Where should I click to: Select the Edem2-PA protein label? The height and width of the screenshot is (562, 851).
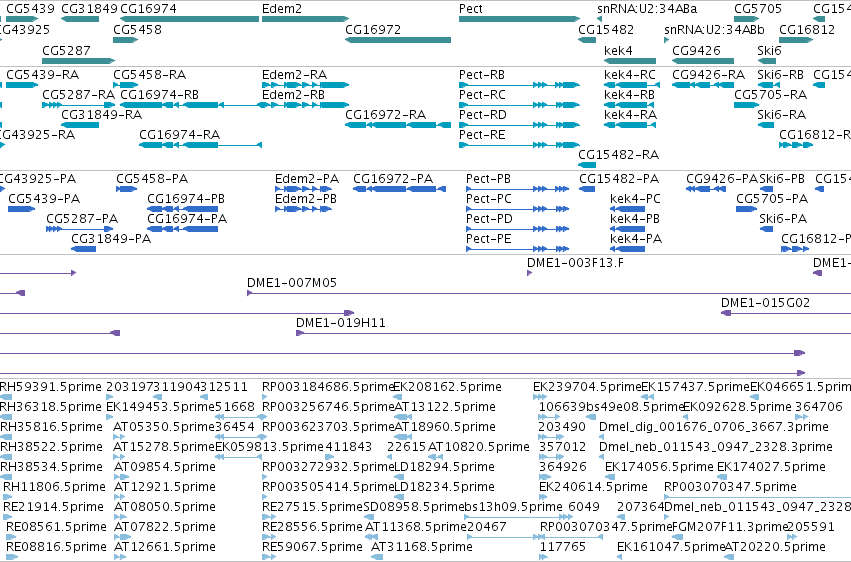pos(307,178)
